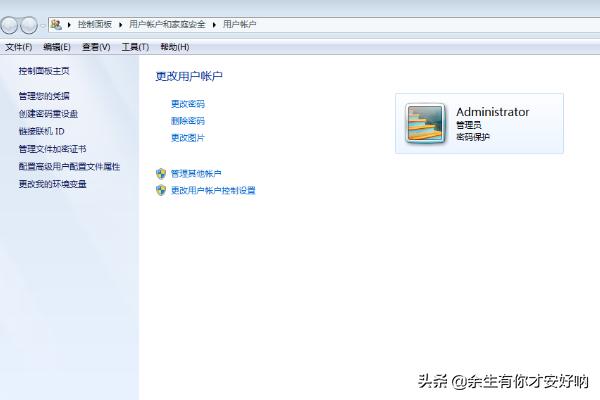The image size is (600, 400).
Task: Expand the breadcrumb arrow after 用户帐户和家庭安全
Action: click(215, 23)
